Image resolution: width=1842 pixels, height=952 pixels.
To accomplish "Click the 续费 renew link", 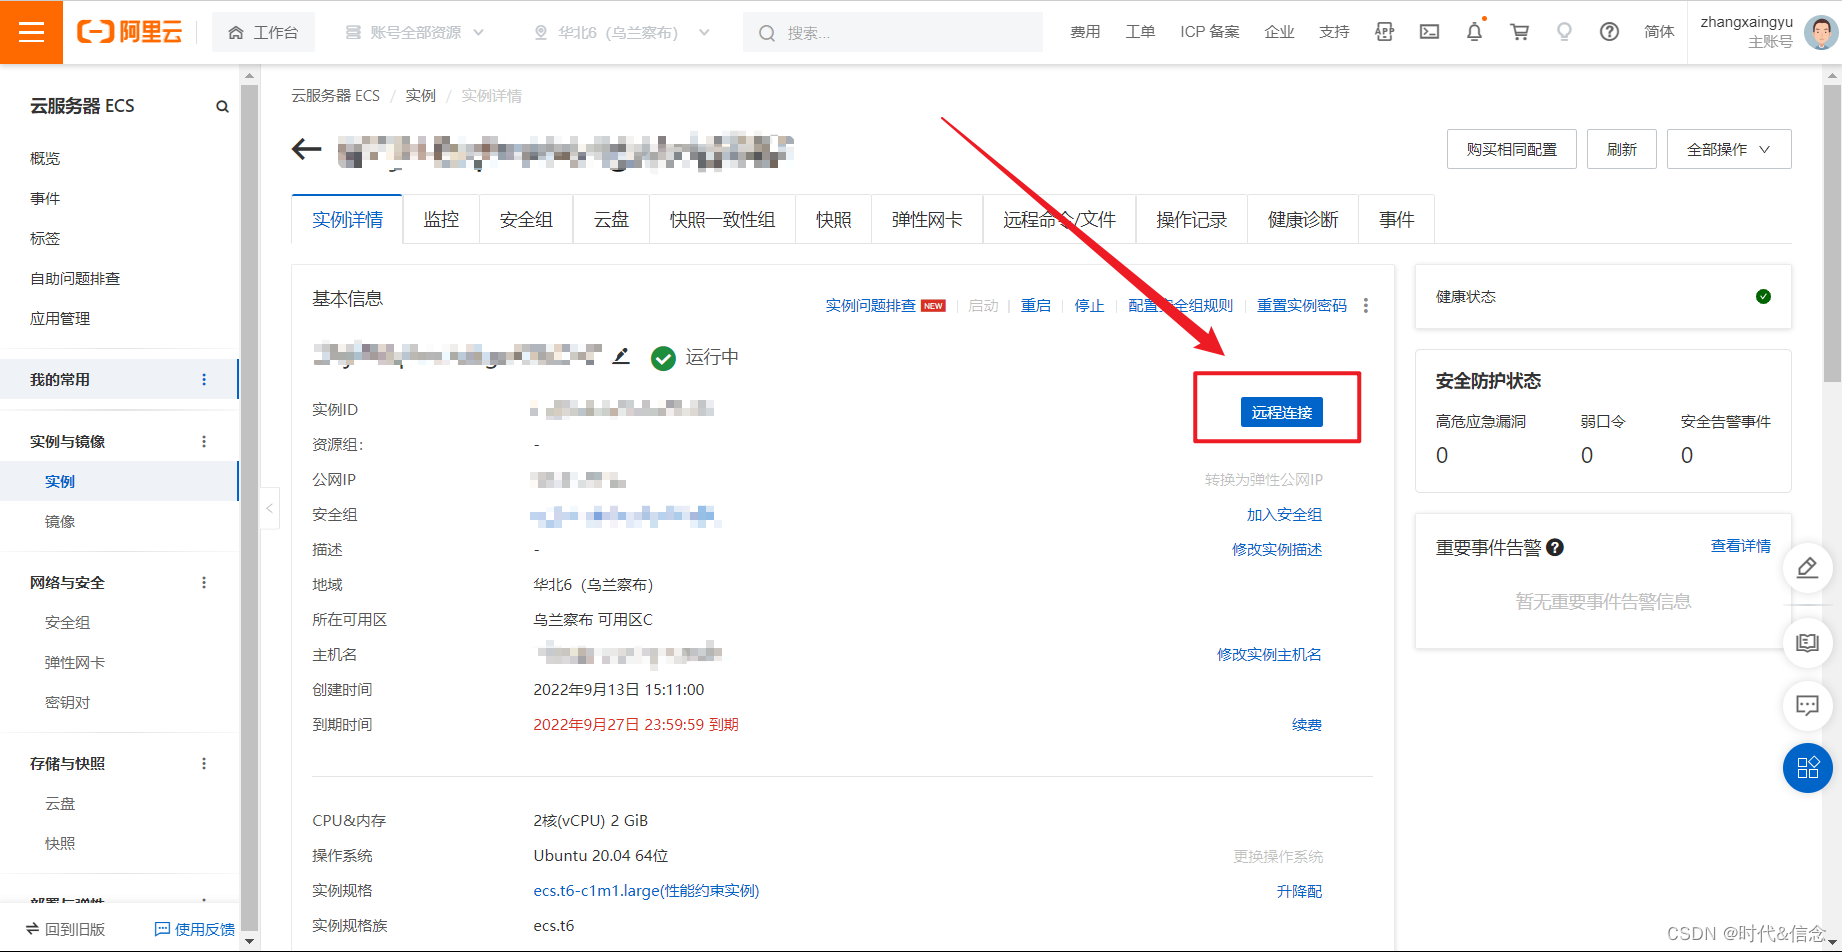I will 1306,724.
